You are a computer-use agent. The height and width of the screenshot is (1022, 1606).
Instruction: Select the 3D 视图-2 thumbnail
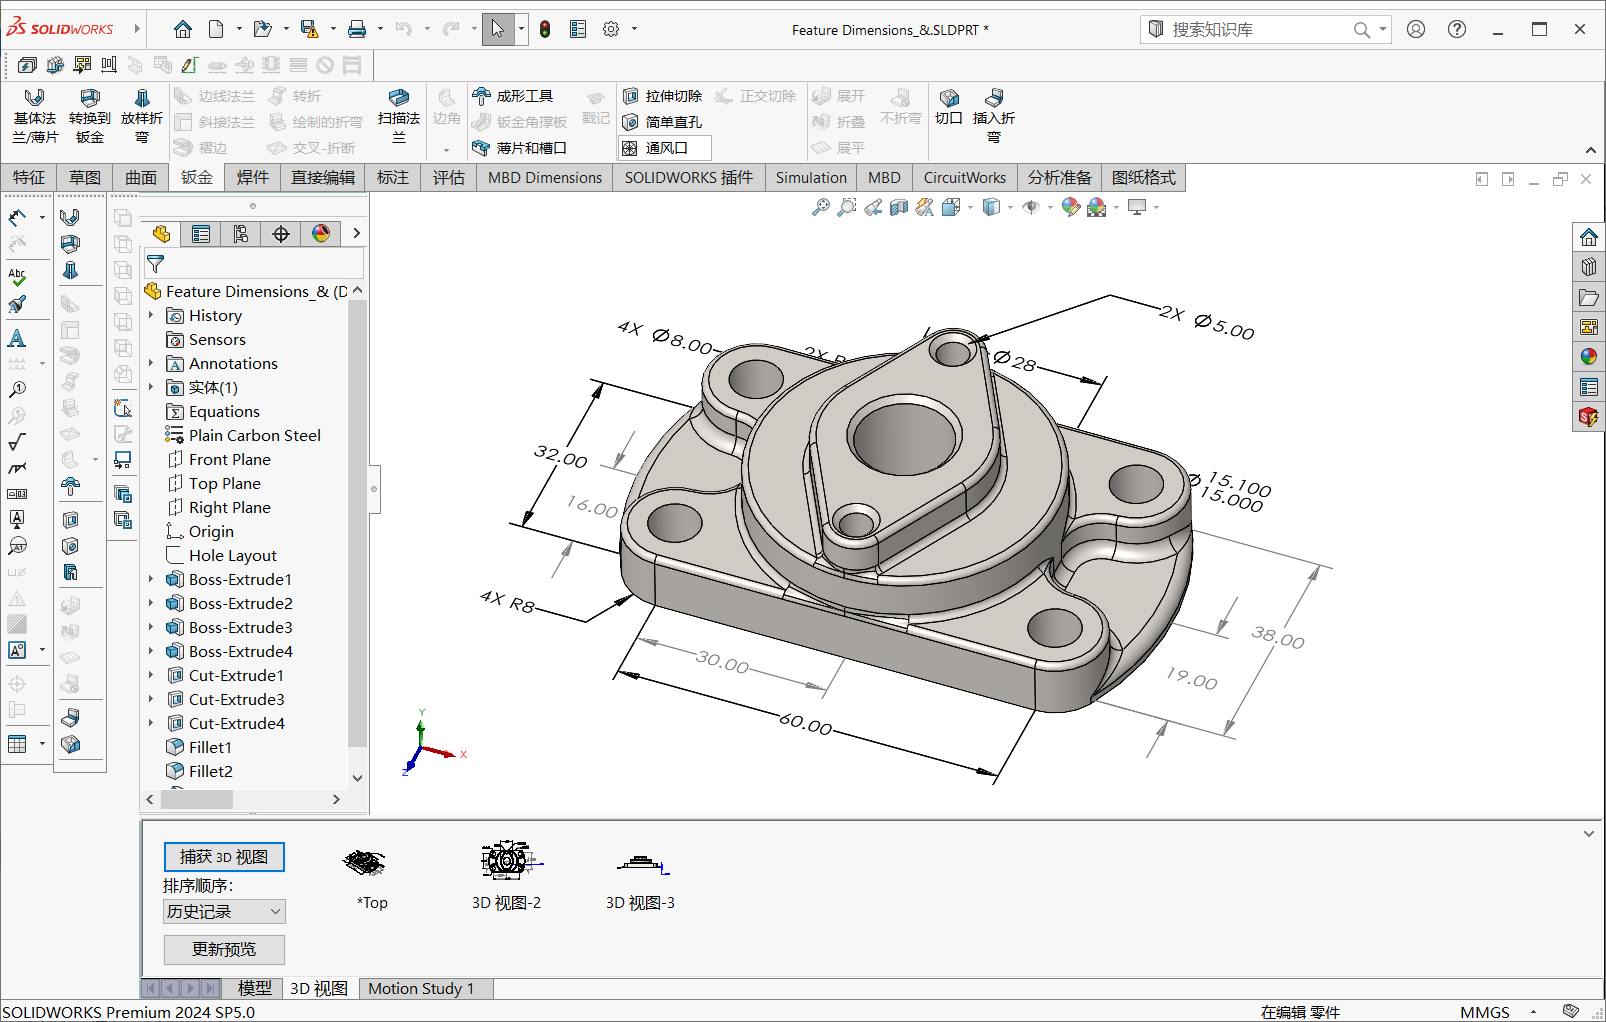506,862
